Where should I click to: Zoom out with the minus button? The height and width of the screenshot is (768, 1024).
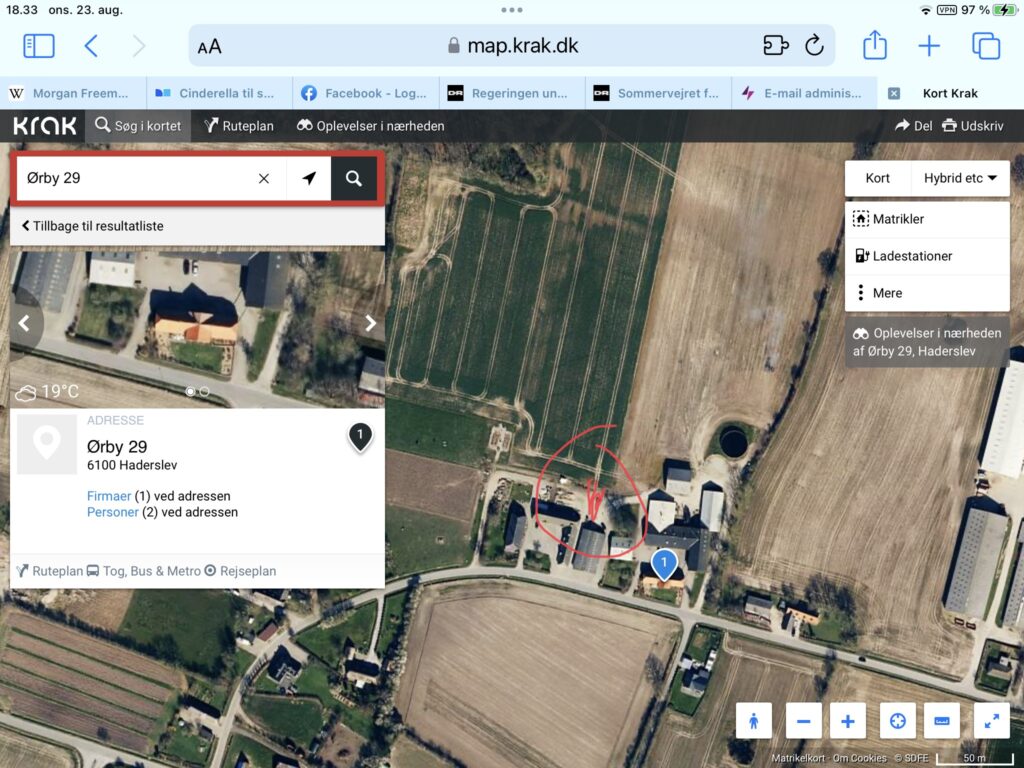(x=803, y=720)
